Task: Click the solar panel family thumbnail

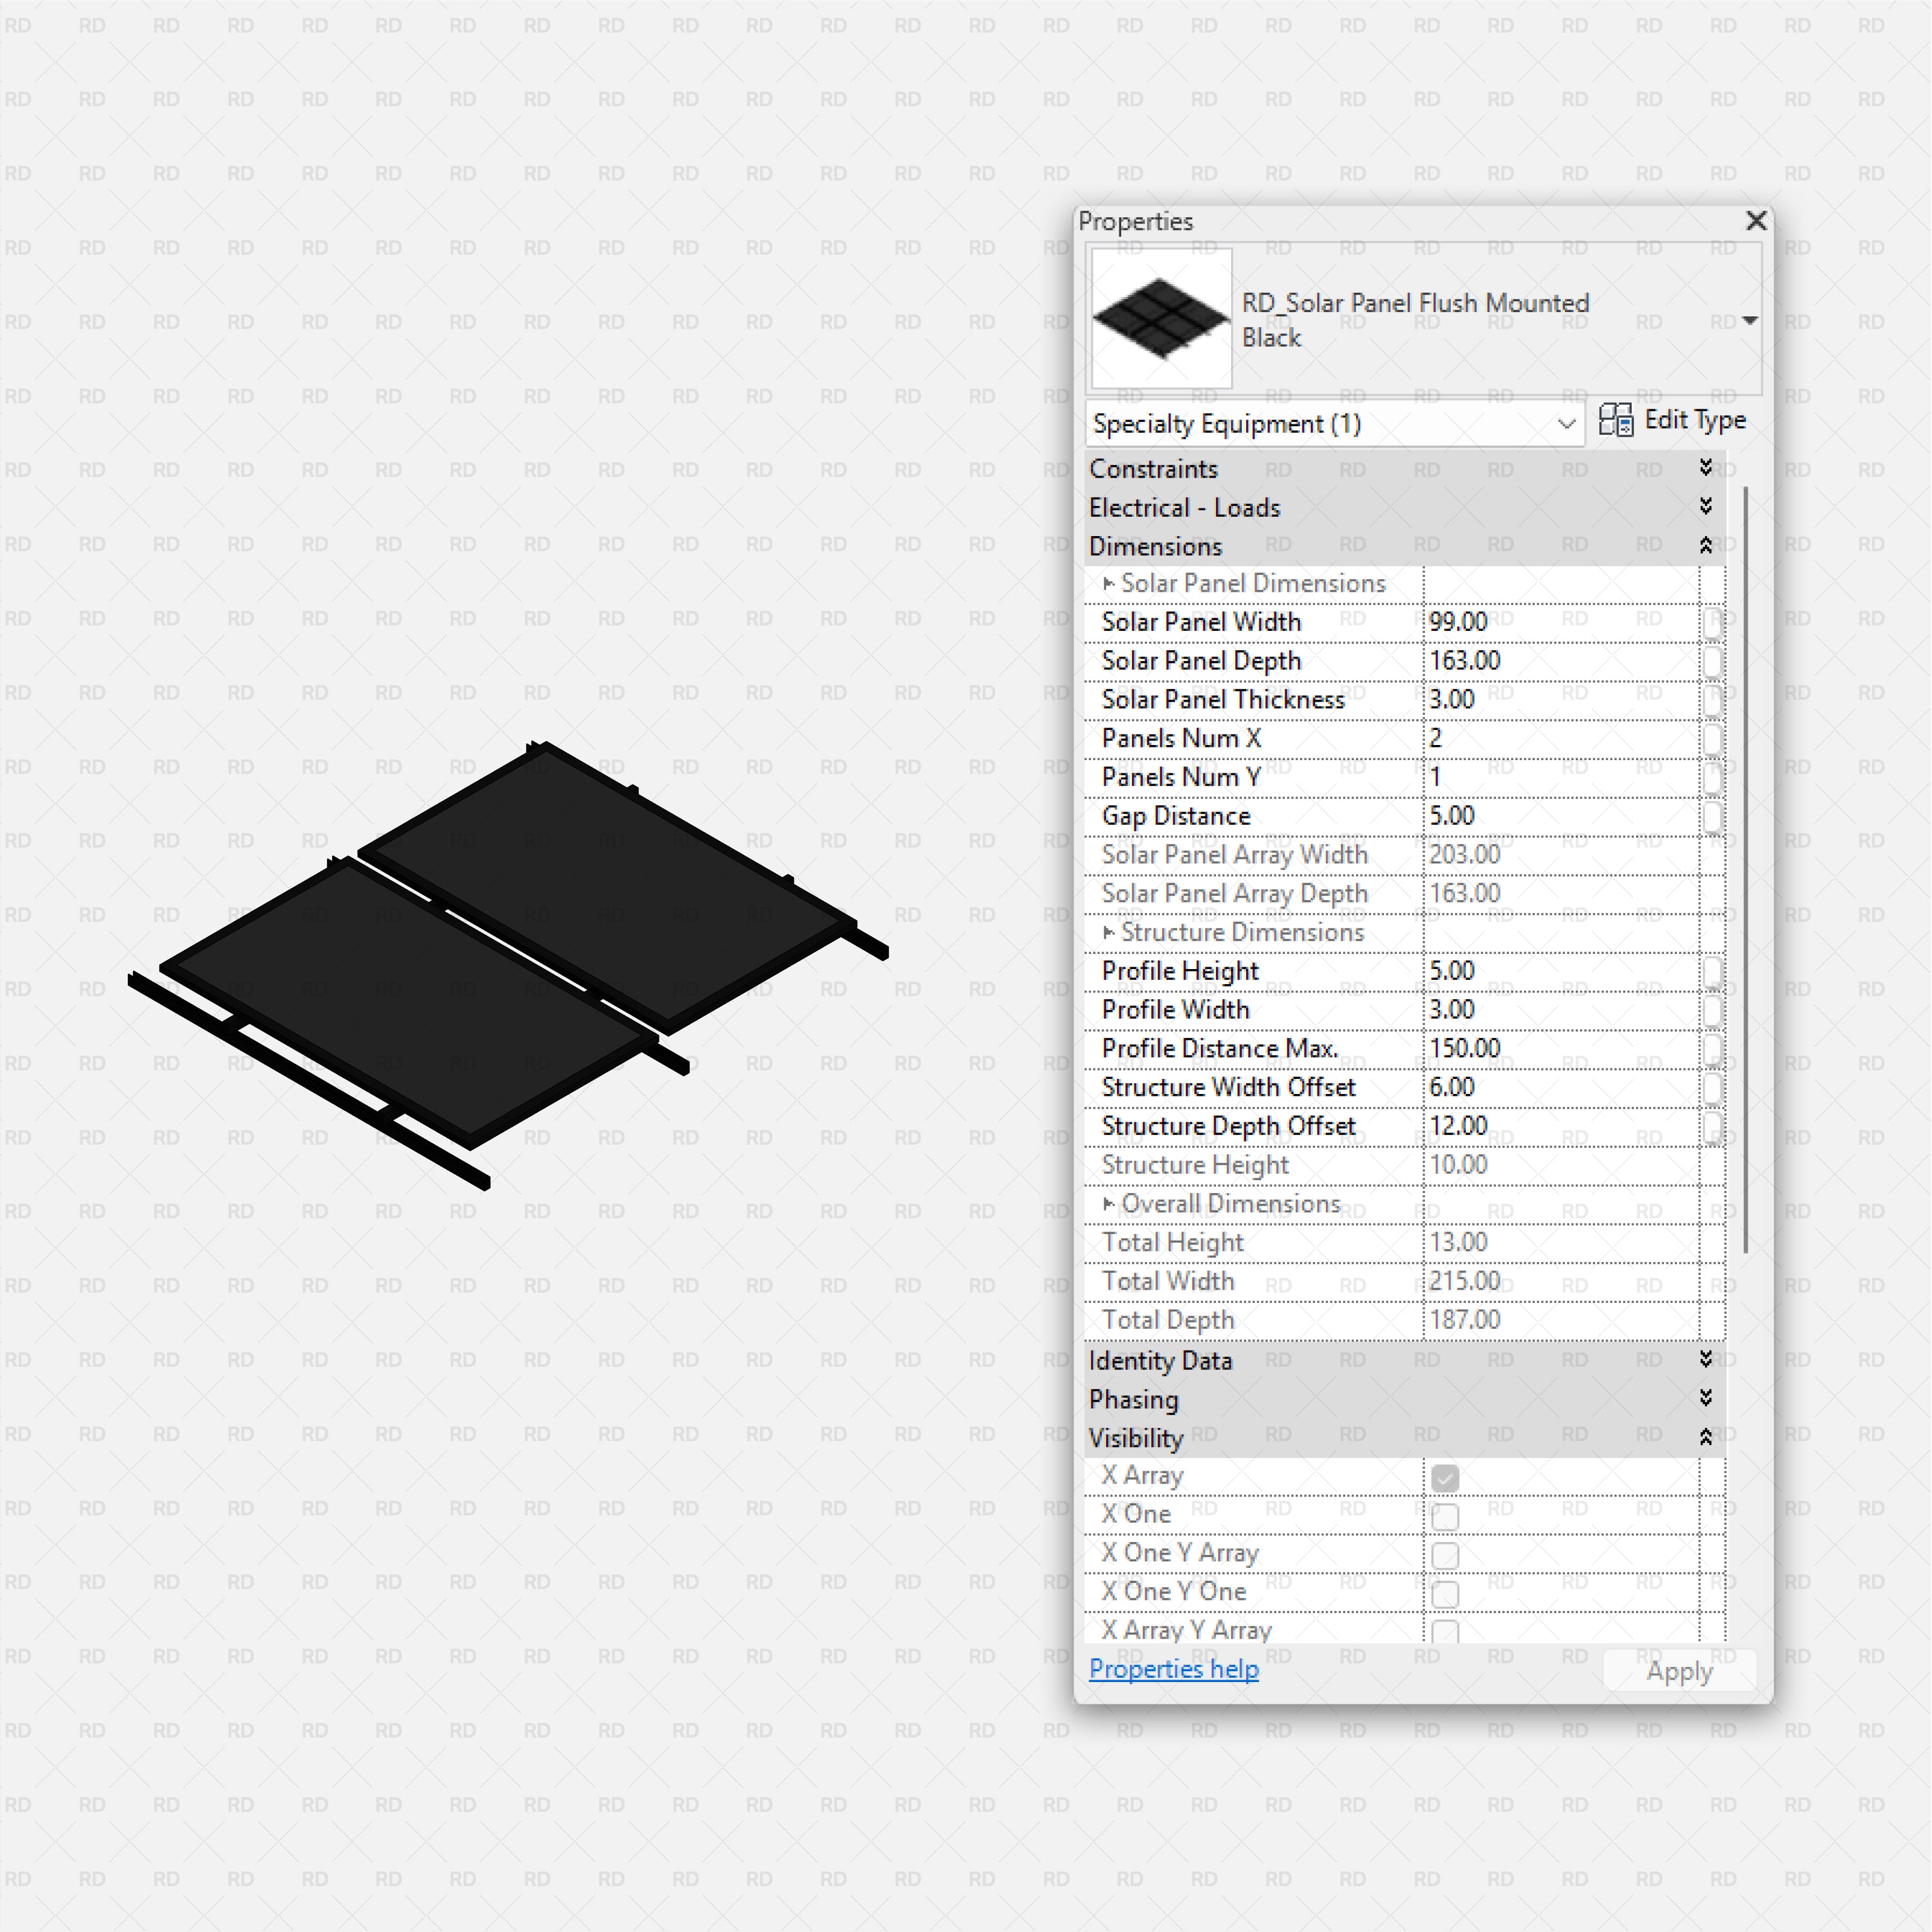Action: click(x=1161, y=319)
